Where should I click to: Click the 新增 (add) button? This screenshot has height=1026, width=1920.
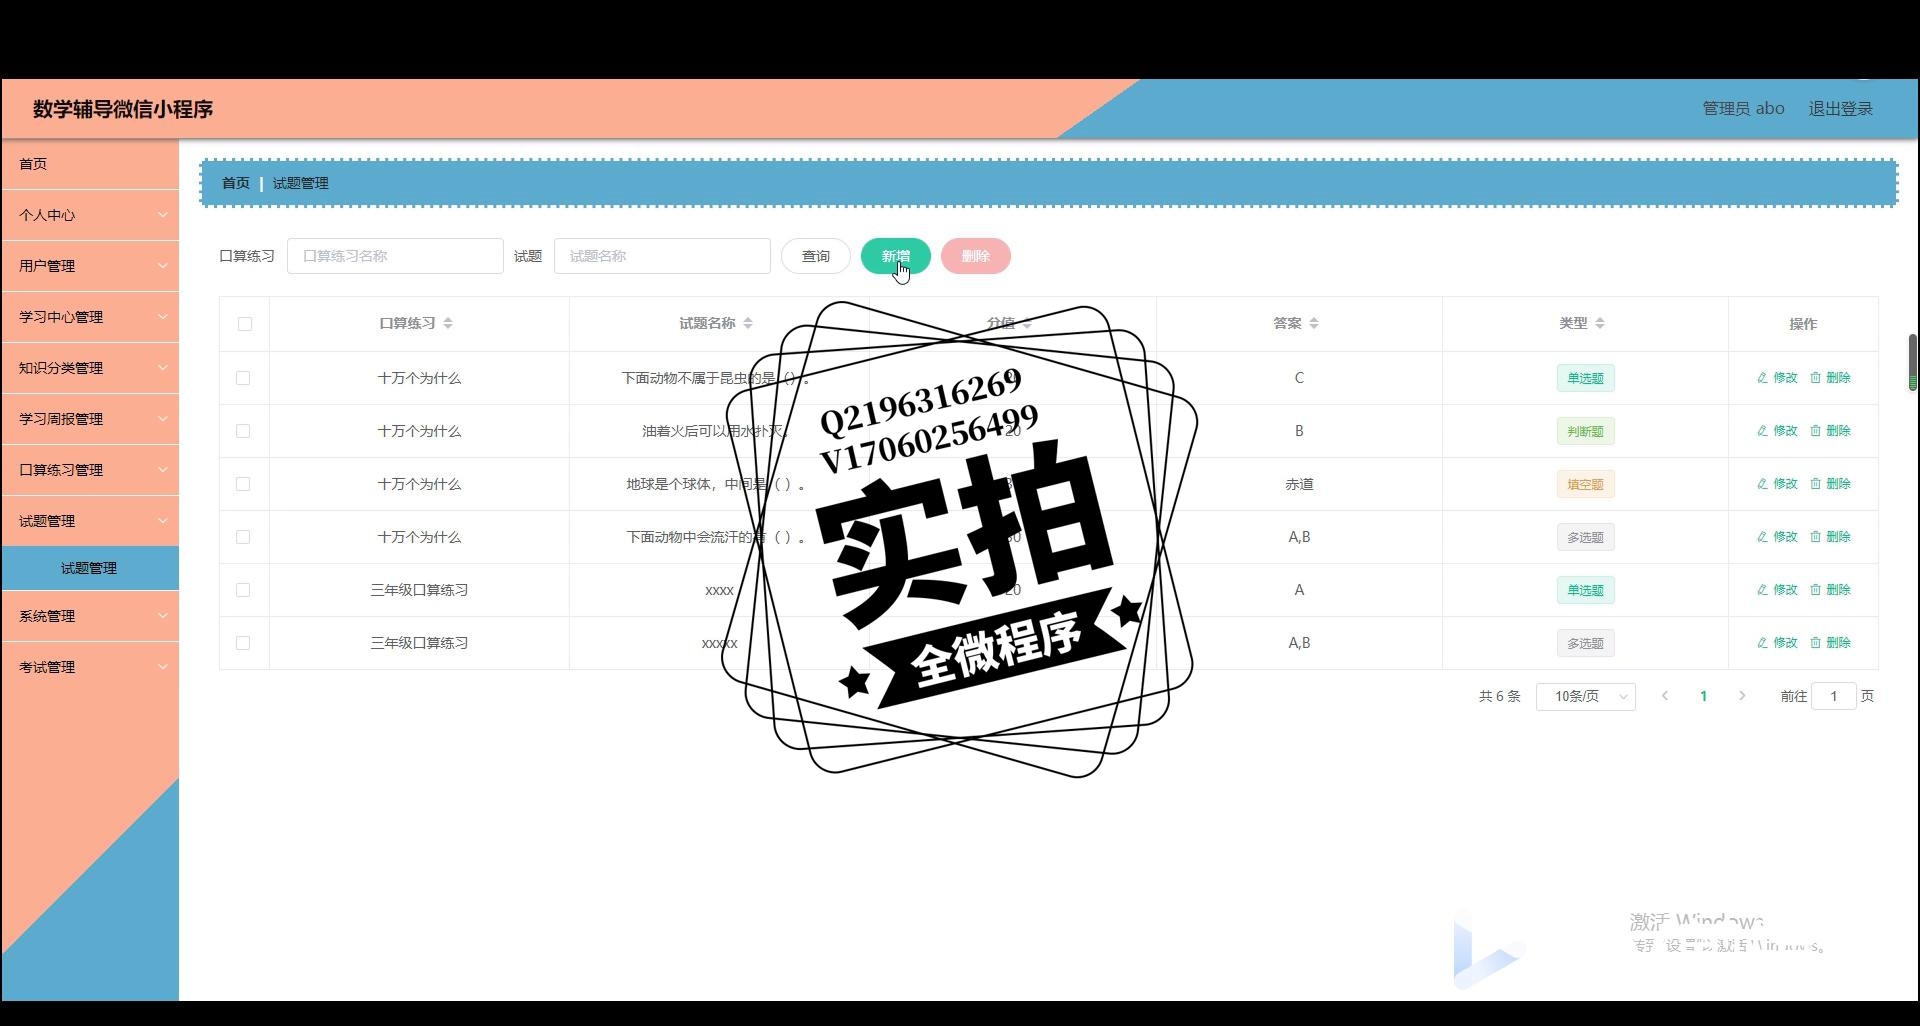895,256
